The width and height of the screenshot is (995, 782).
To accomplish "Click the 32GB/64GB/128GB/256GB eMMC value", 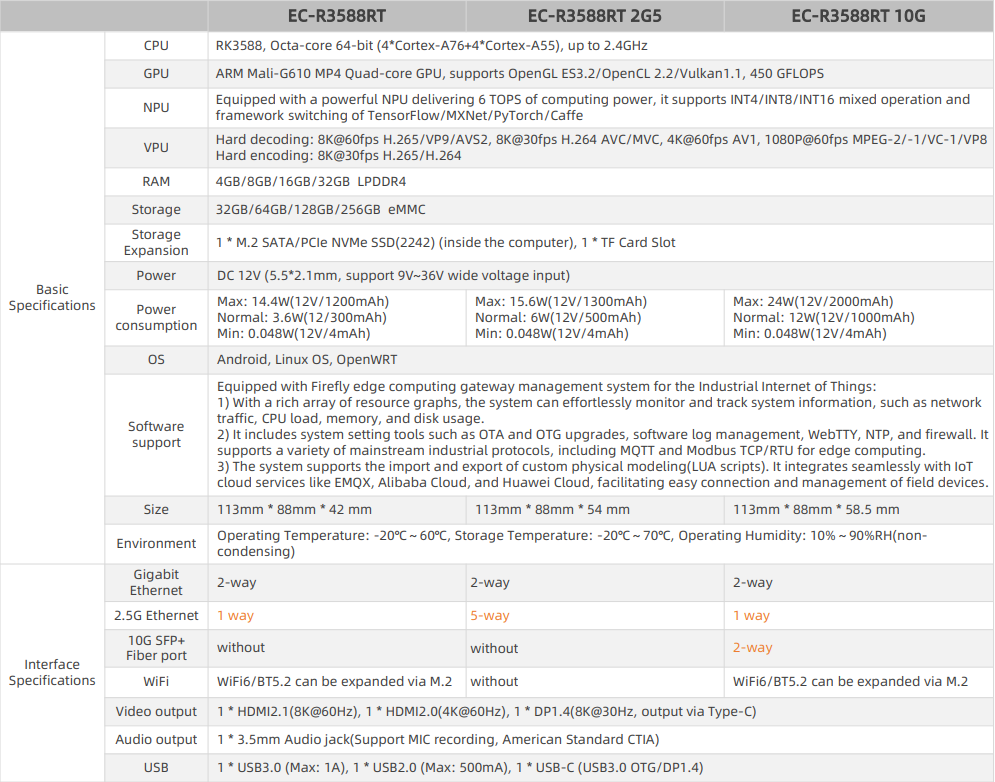I will click(320, 209).
